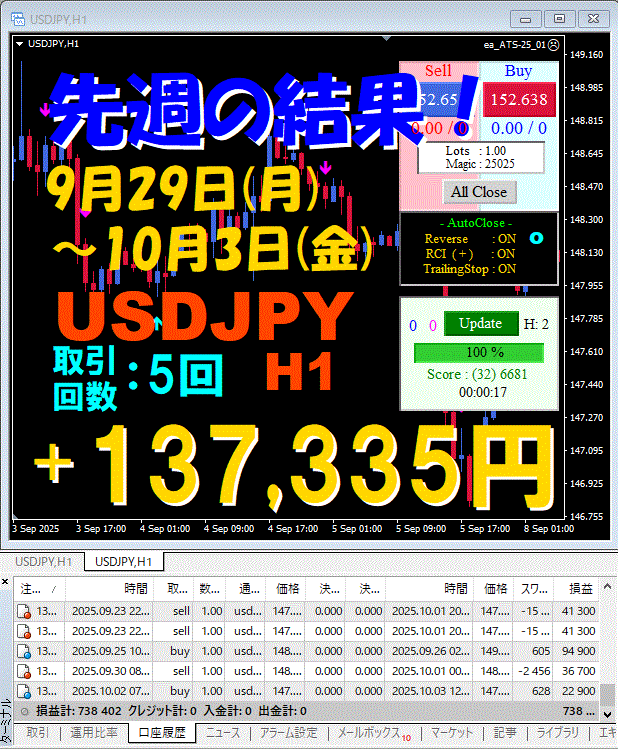This screenshot has height=749, width=618.
Task: Click the green 100 % progress bar
Action: point(481,353)
